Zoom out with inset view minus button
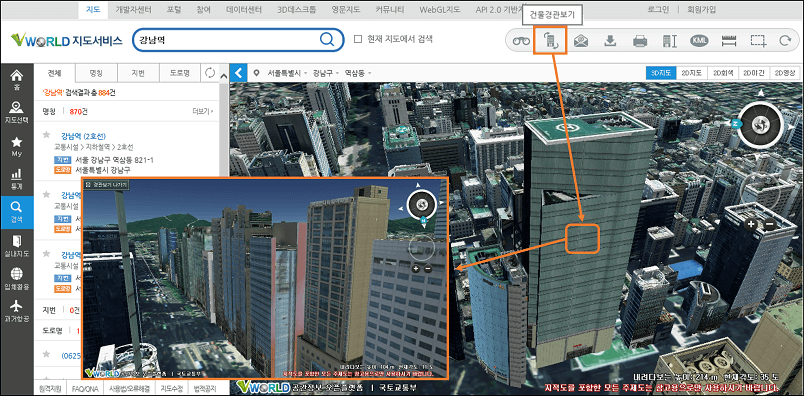The image size is (804, 396). pyautogui.click(x=428, y=268)
